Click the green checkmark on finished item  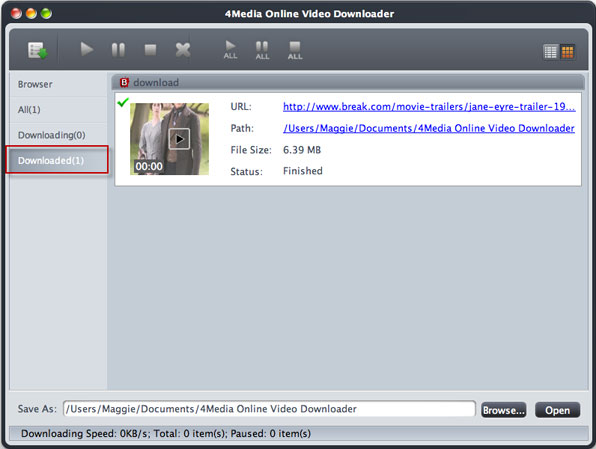click(x=123, y=102)
